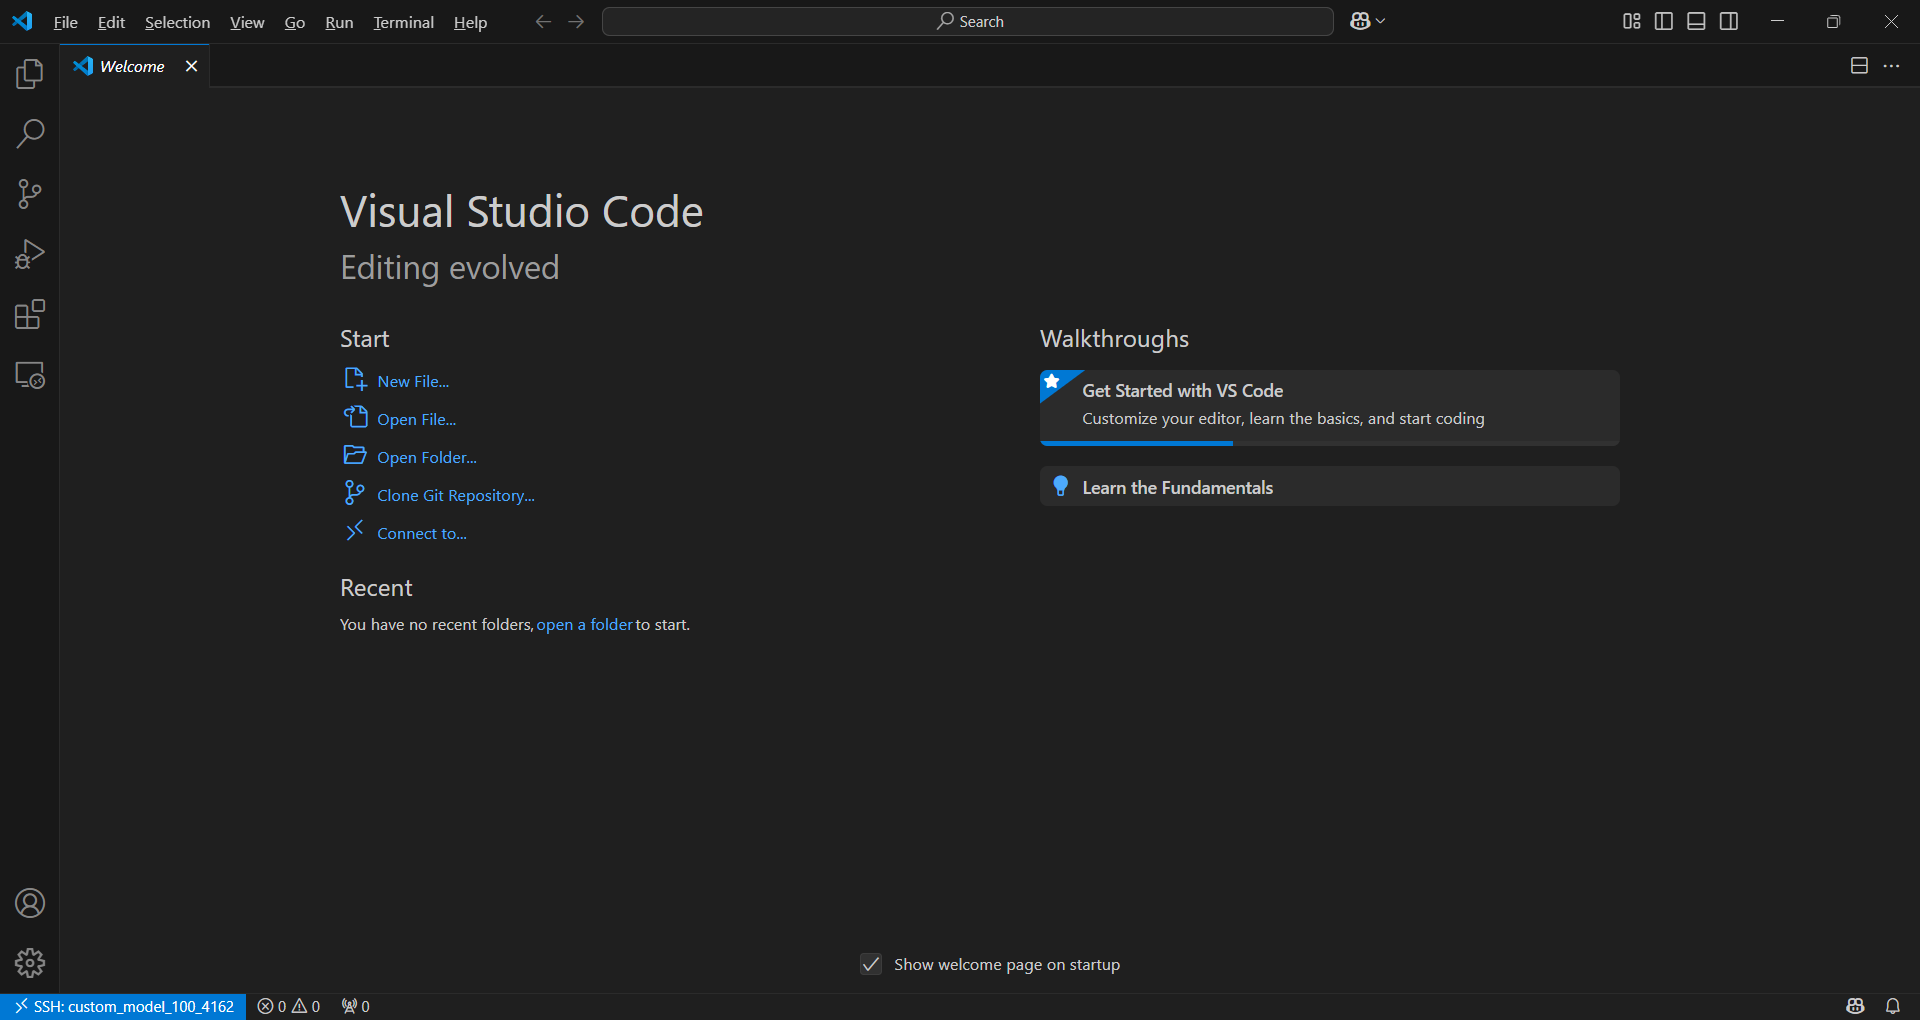Screen dimensions: 1920x1020
Task: Open the errors and warnings status item
Action: tap(289, 1006)
